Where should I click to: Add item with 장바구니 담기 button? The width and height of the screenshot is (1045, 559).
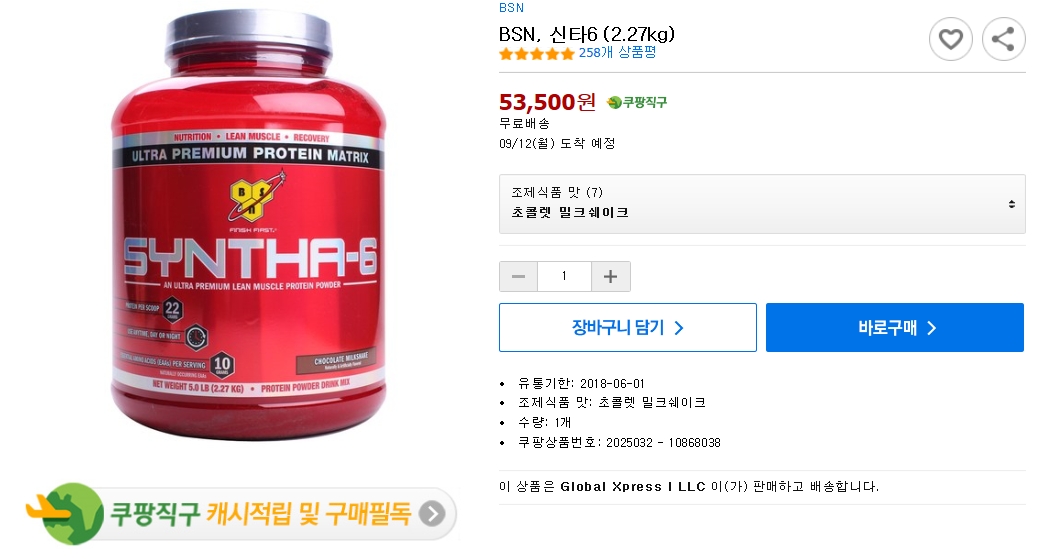click(x=628, y=327)
